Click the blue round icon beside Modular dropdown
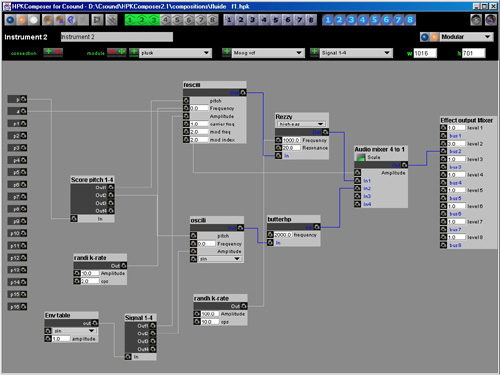The width and height of the screenshot is (500, 375). [x=425, y=37]
